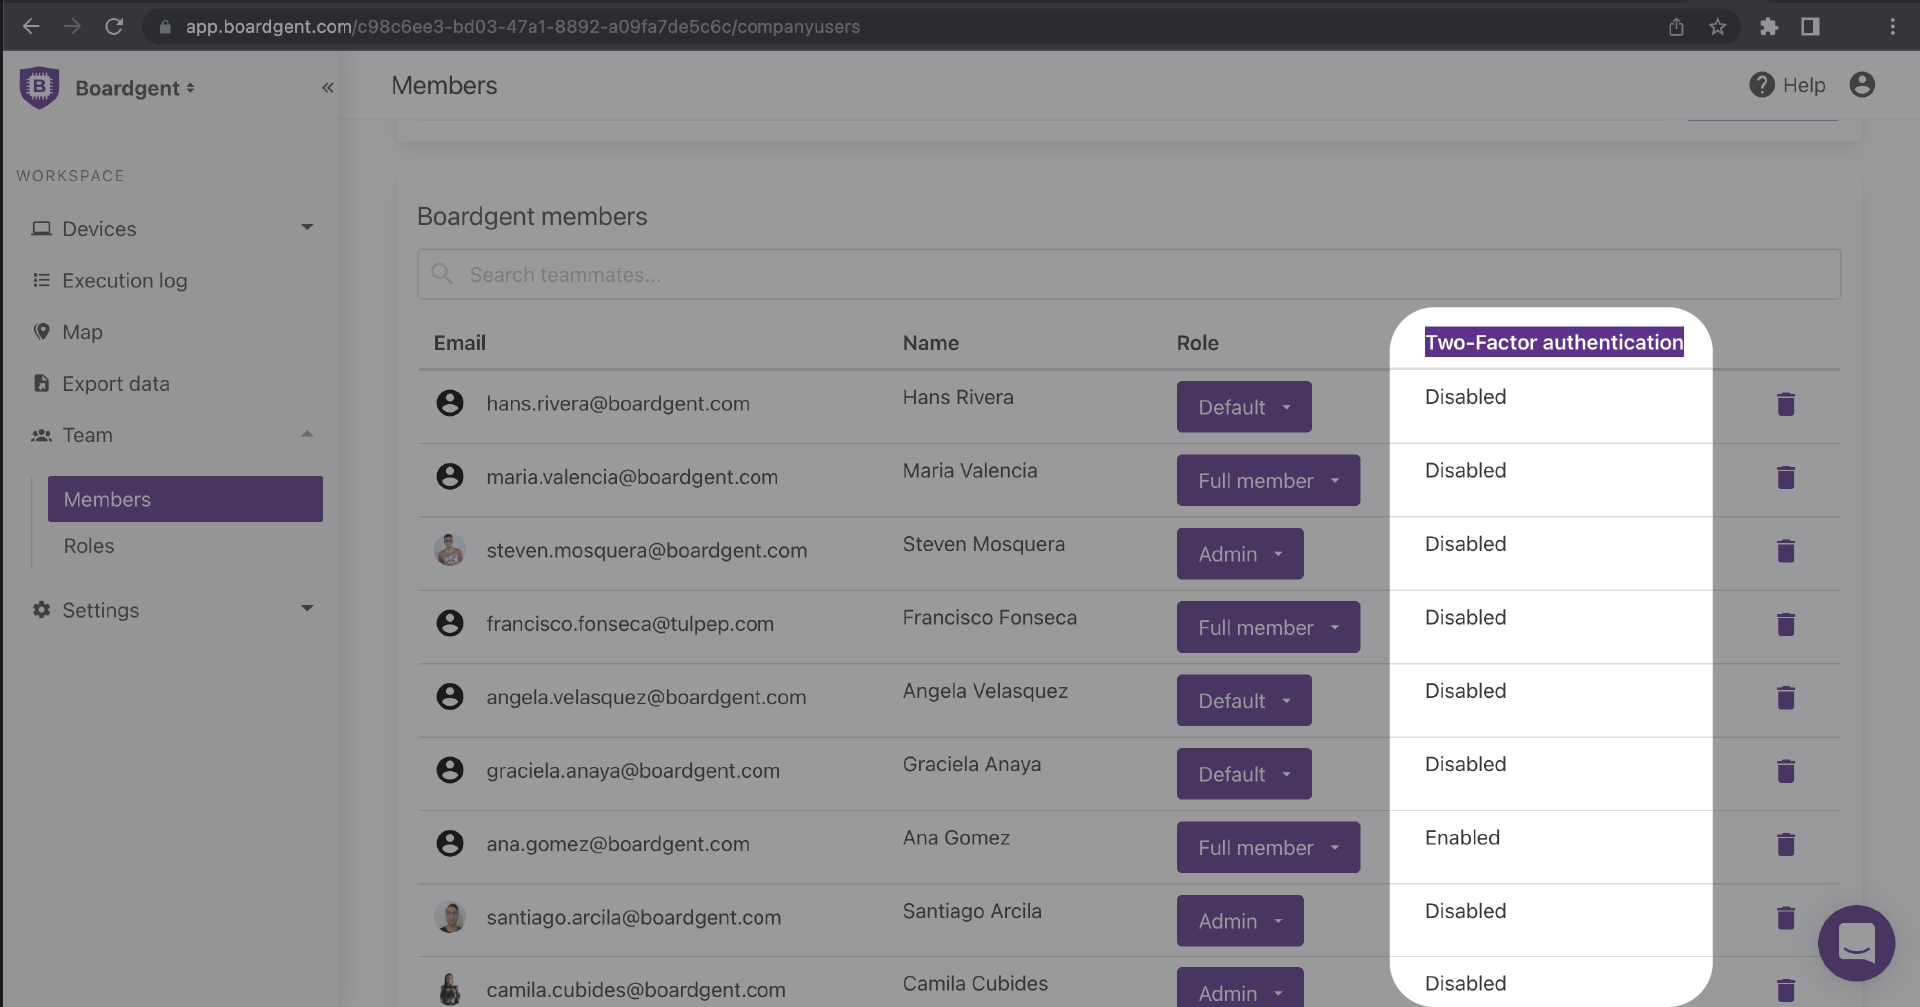
Task: Click Santiago Arcila's profile photo
Action: 450,917
